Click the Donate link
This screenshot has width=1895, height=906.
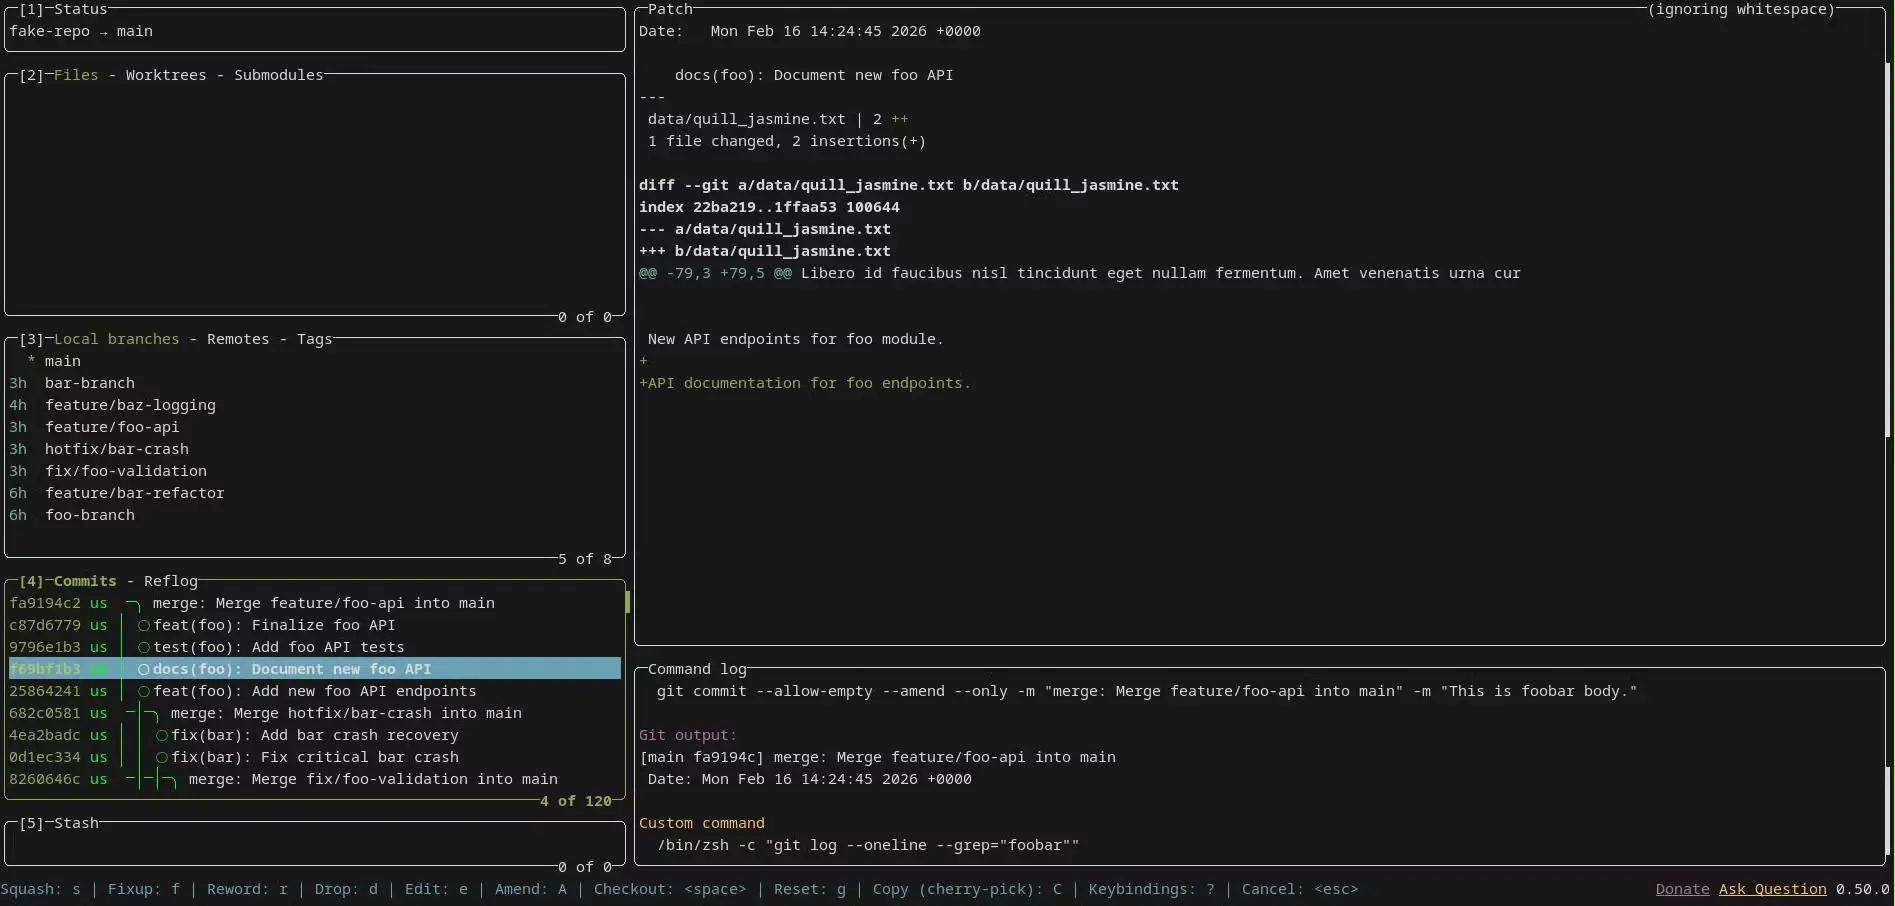pyautogui.click(x=1682, y=889)
